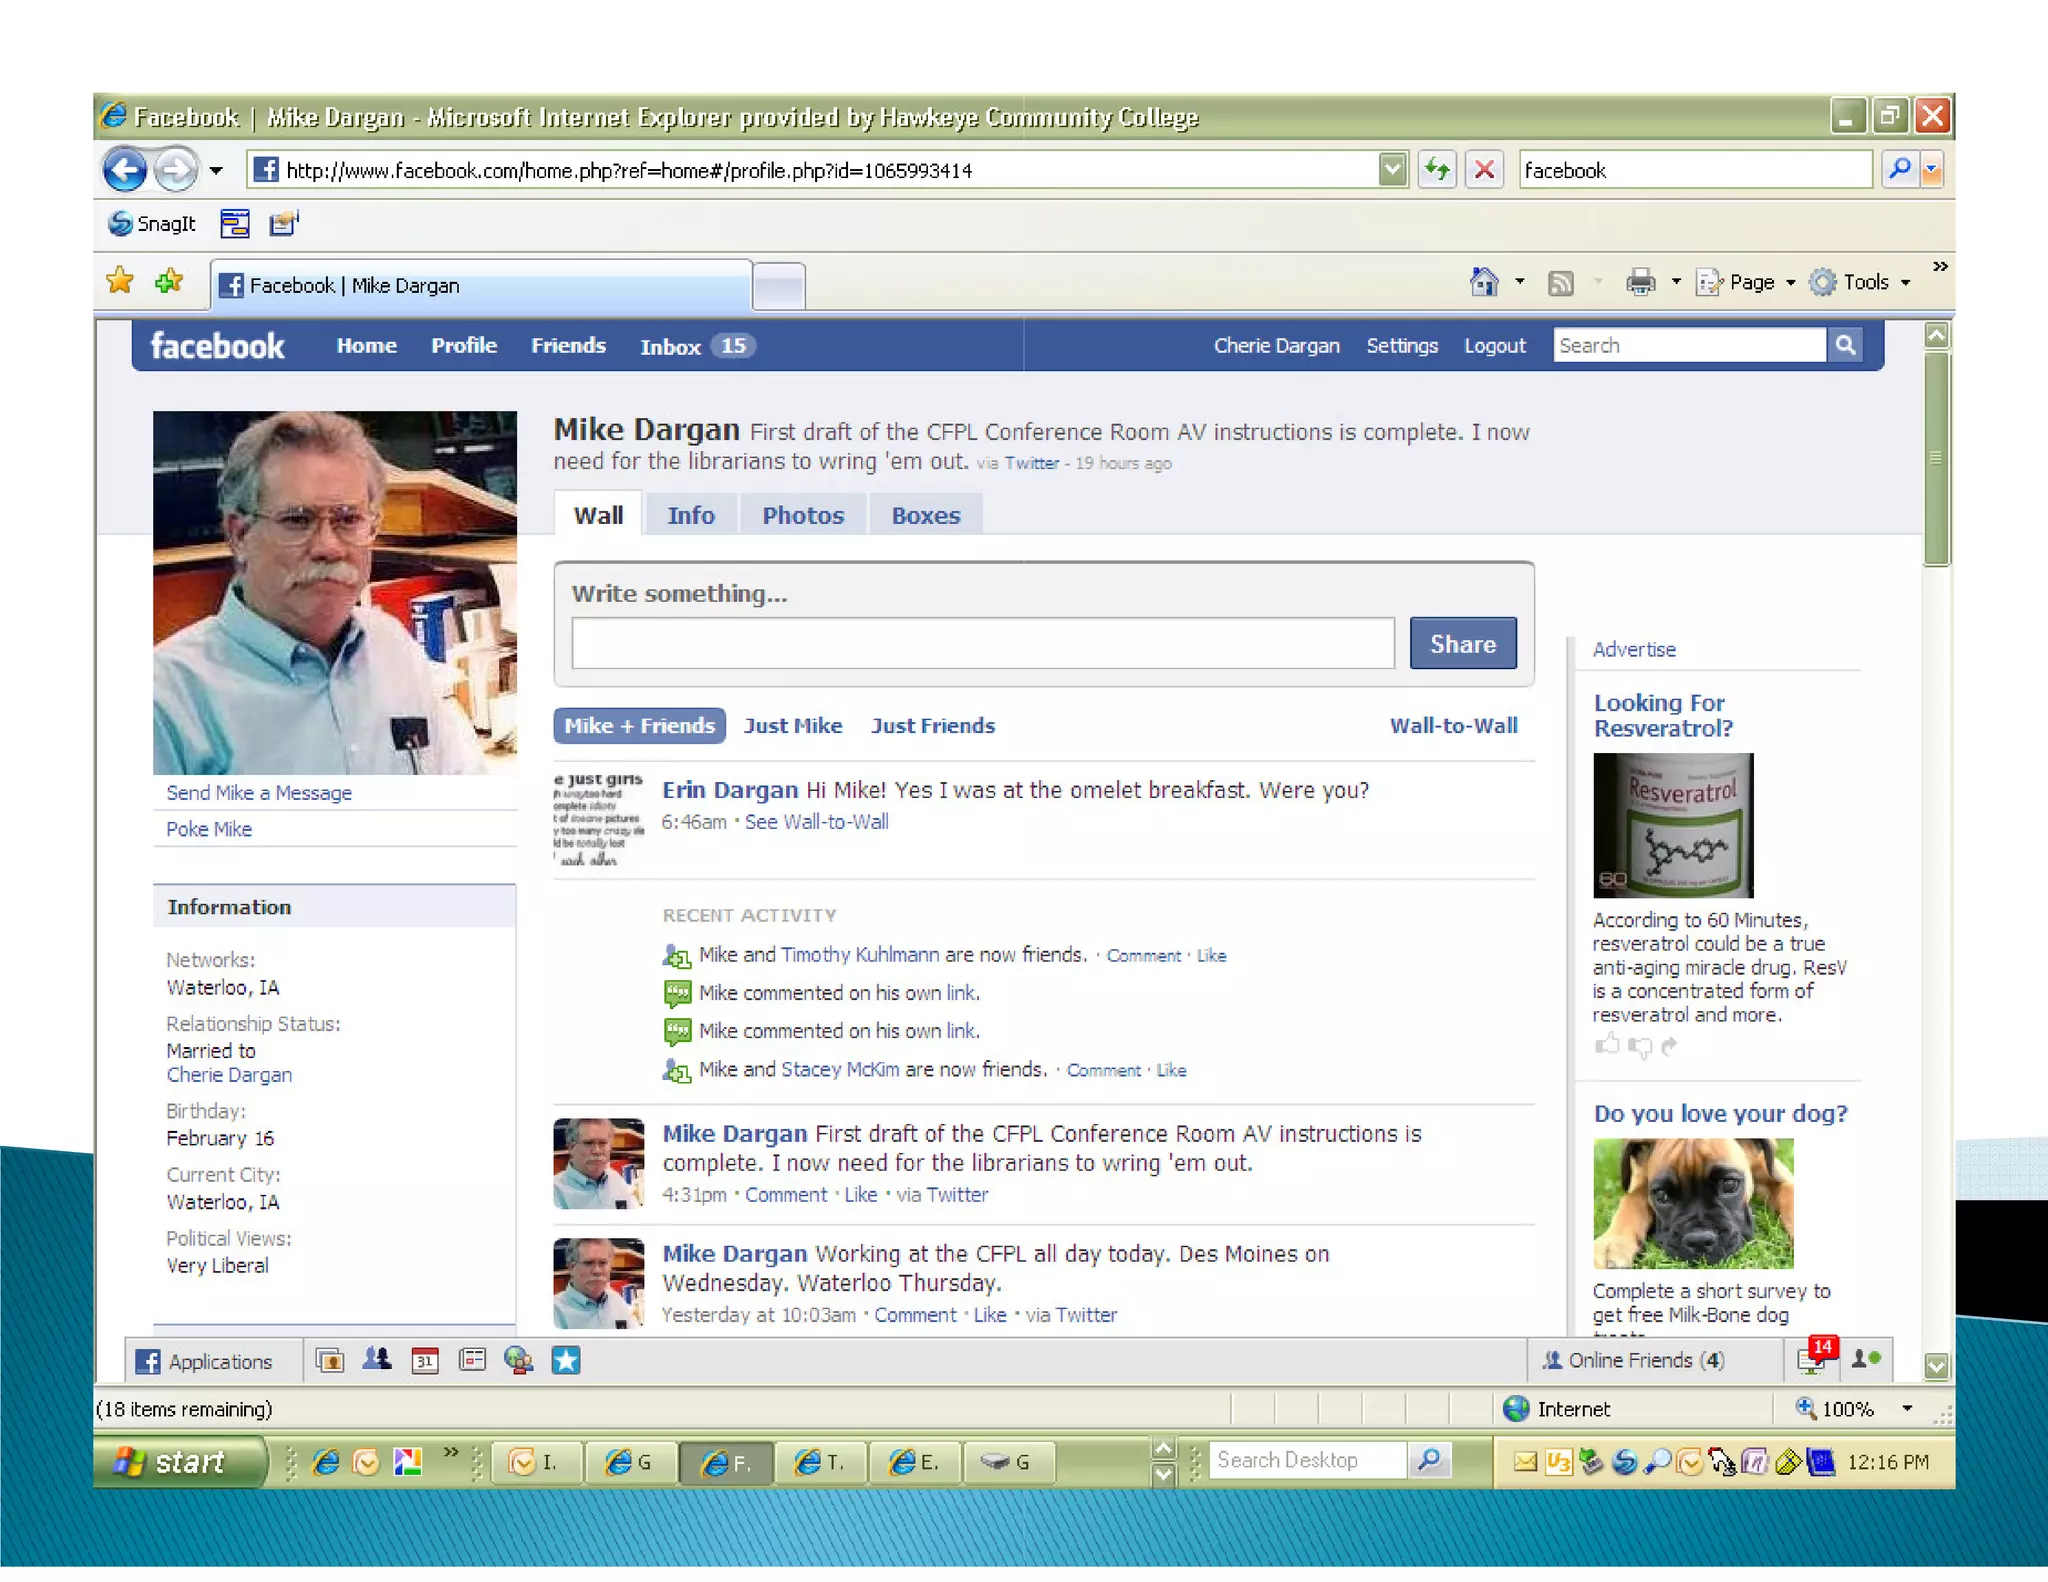The height and width of the screenshot is (1582, 2048).
Task: Click the browser Forward arrow
Action: pos(177,169)
